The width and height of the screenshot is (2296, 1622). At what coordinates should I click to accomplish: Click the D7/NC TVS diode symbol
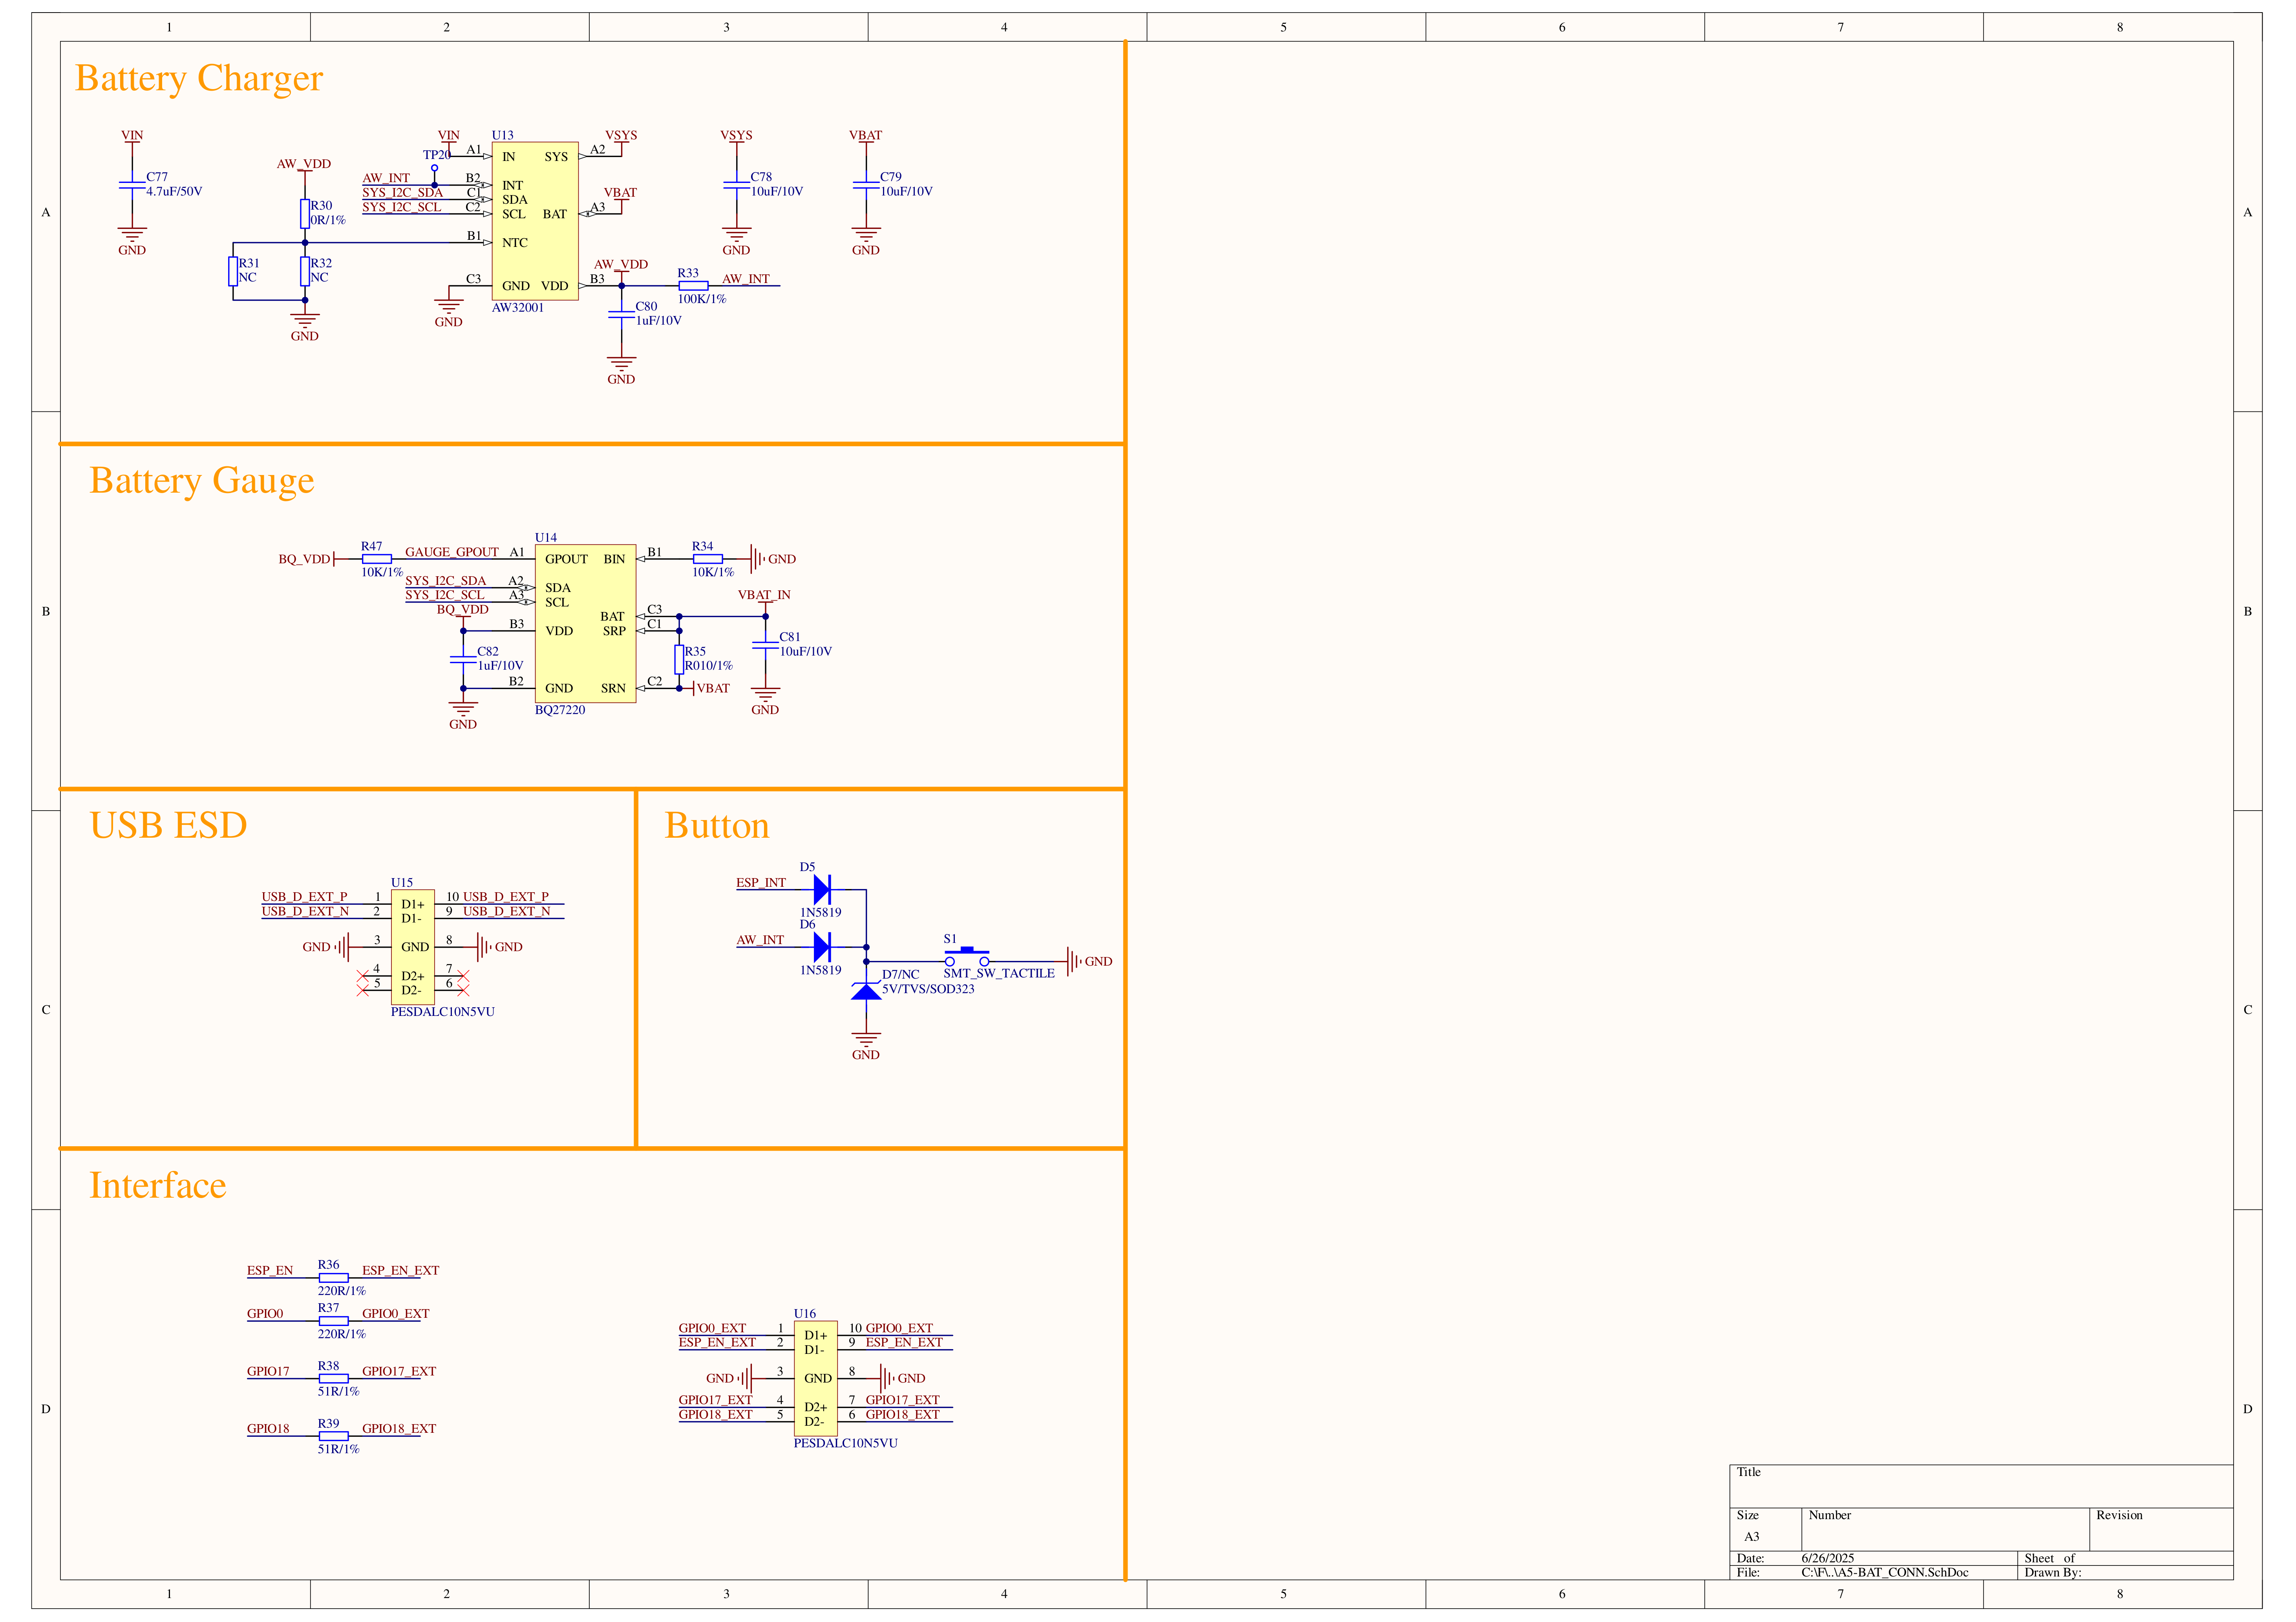[x=866, y=991]
